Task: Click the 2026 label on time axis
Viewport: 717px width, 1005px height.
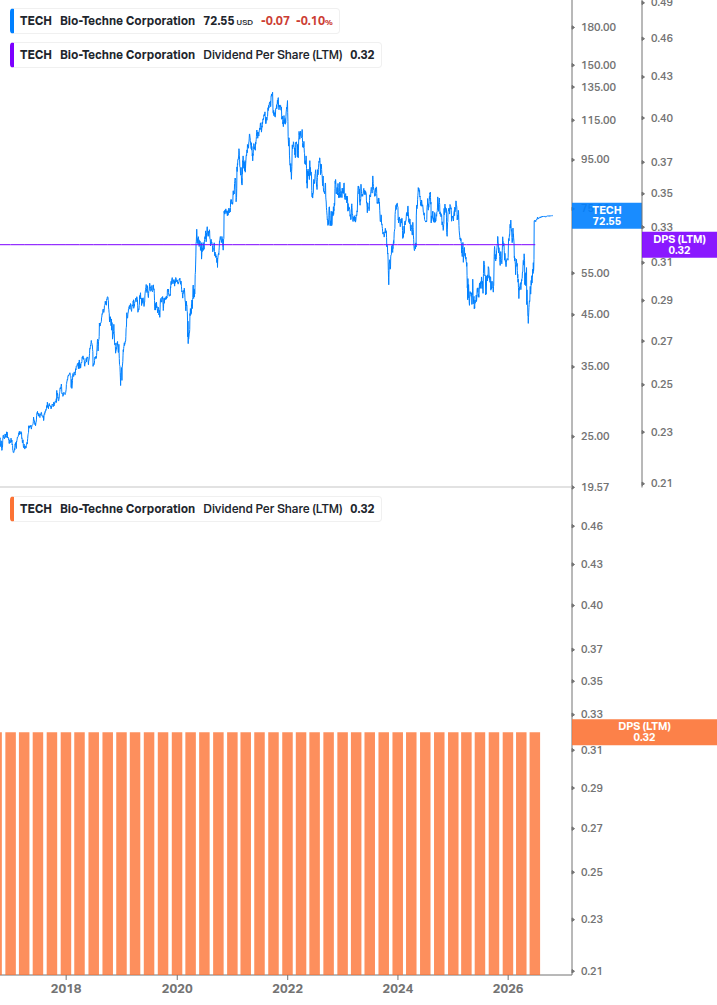Action: [508, 989]
